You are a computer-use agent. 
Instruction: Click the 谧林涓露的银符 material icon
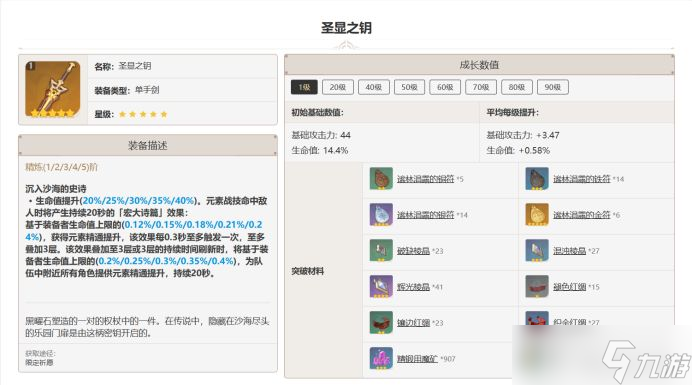click(381, 215)
